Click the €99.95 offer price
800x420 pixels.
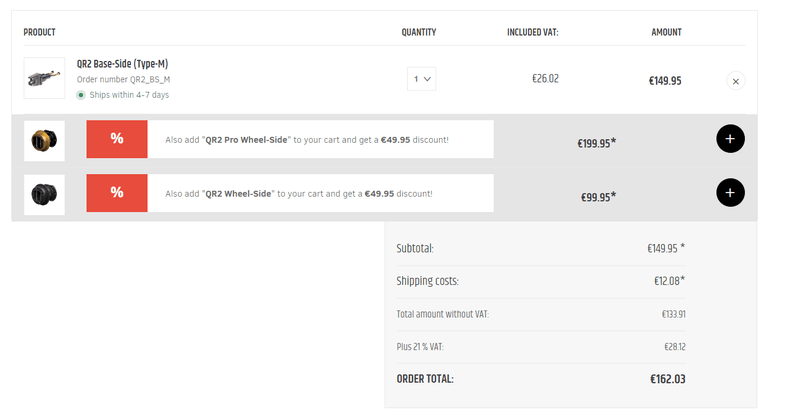click(x=598, y=197)
